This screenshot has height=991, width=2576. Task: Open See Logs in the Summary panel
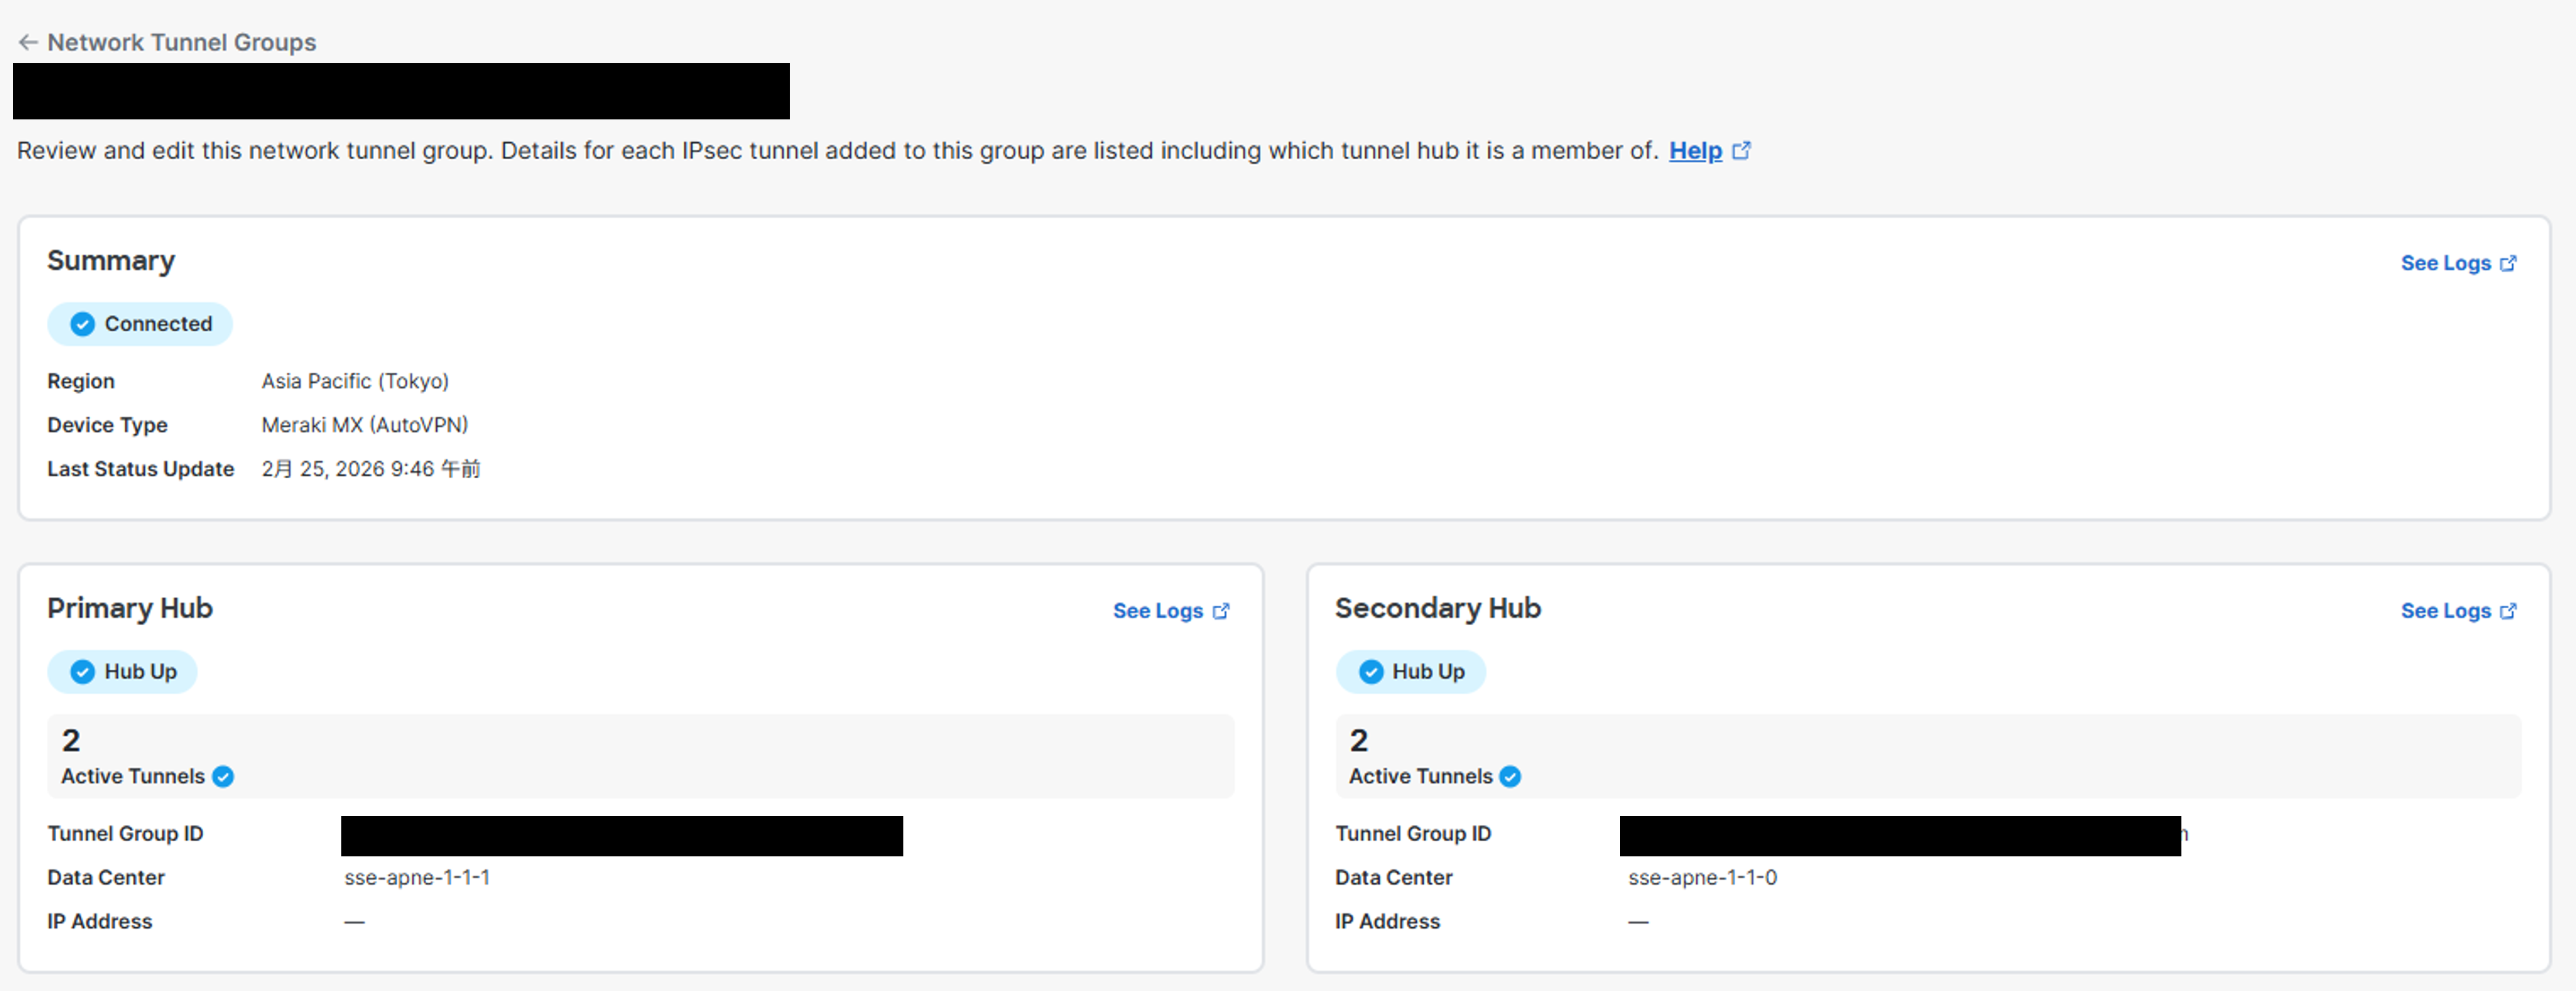(x=2445, y=263)
